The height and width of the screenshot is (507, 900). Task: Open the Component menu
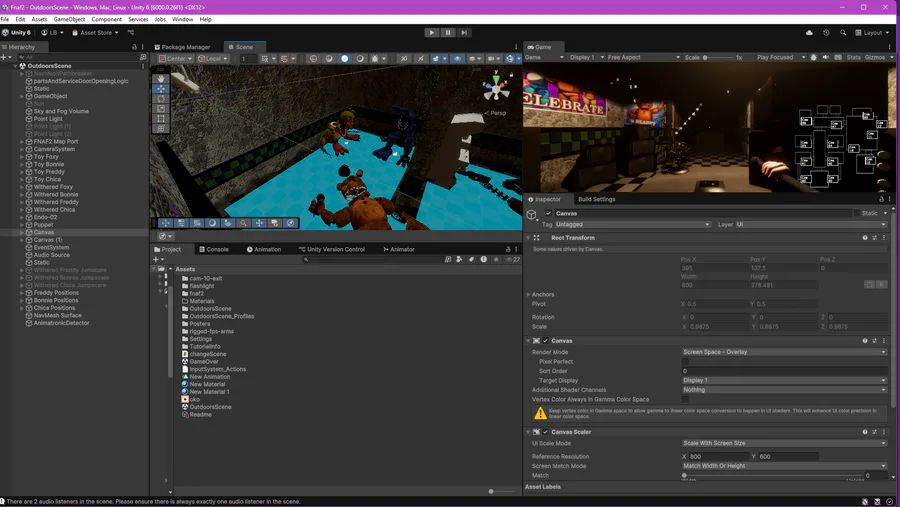tap(107, 19)
